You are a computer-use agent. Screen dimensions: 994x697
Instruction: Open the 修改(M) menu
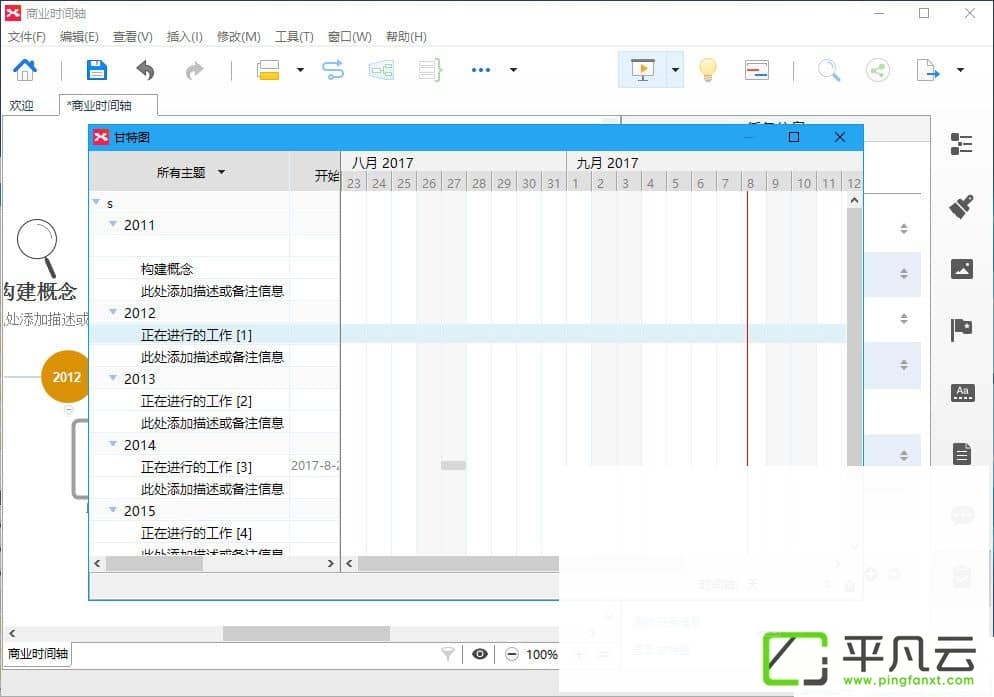(238, 37)
